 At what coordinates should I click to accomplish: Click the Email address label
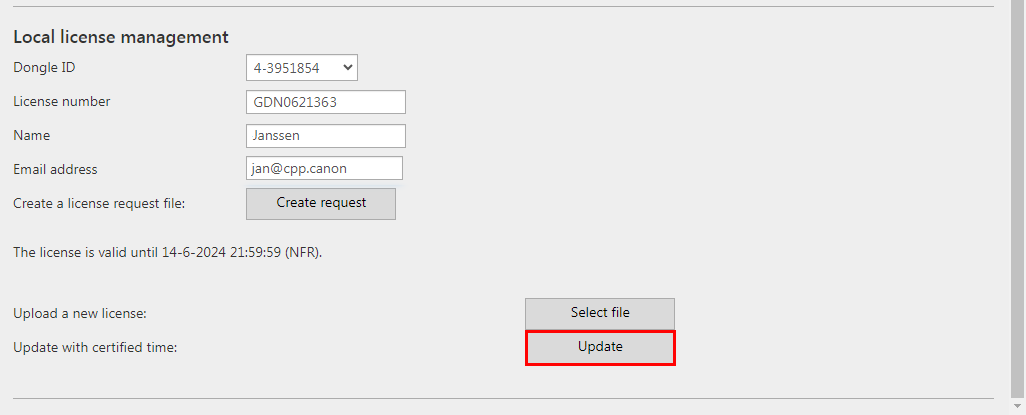pos(55,170)
